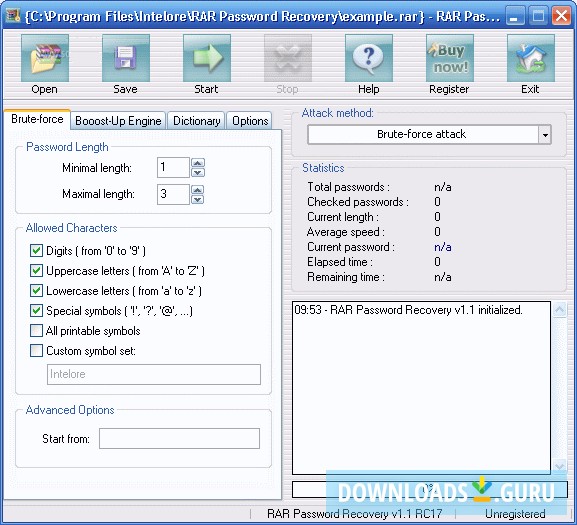The image size is (577, 525).
Task: Expand the Attack method dropdown arrow
Action: tap(545, 135)
